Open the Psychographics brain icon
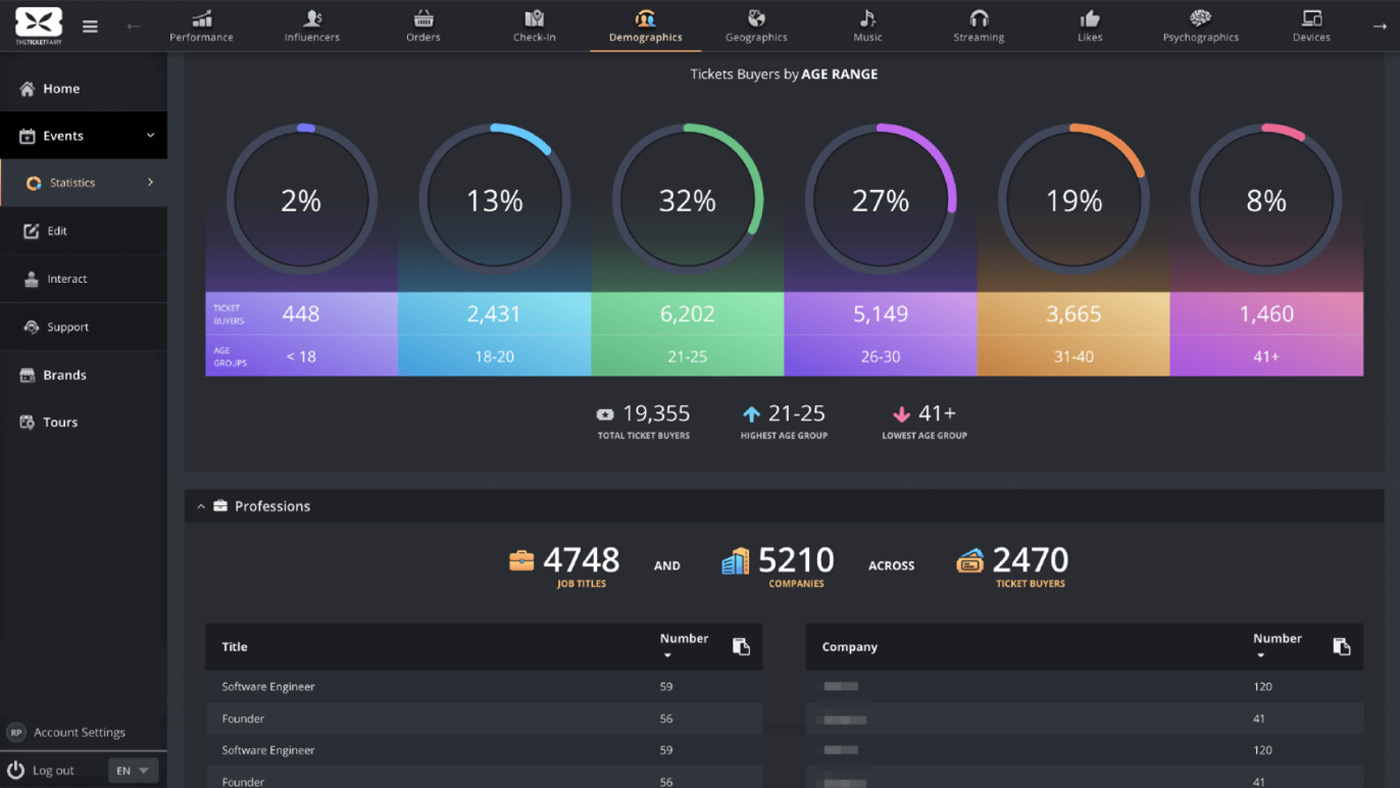 coord(1200,25)
